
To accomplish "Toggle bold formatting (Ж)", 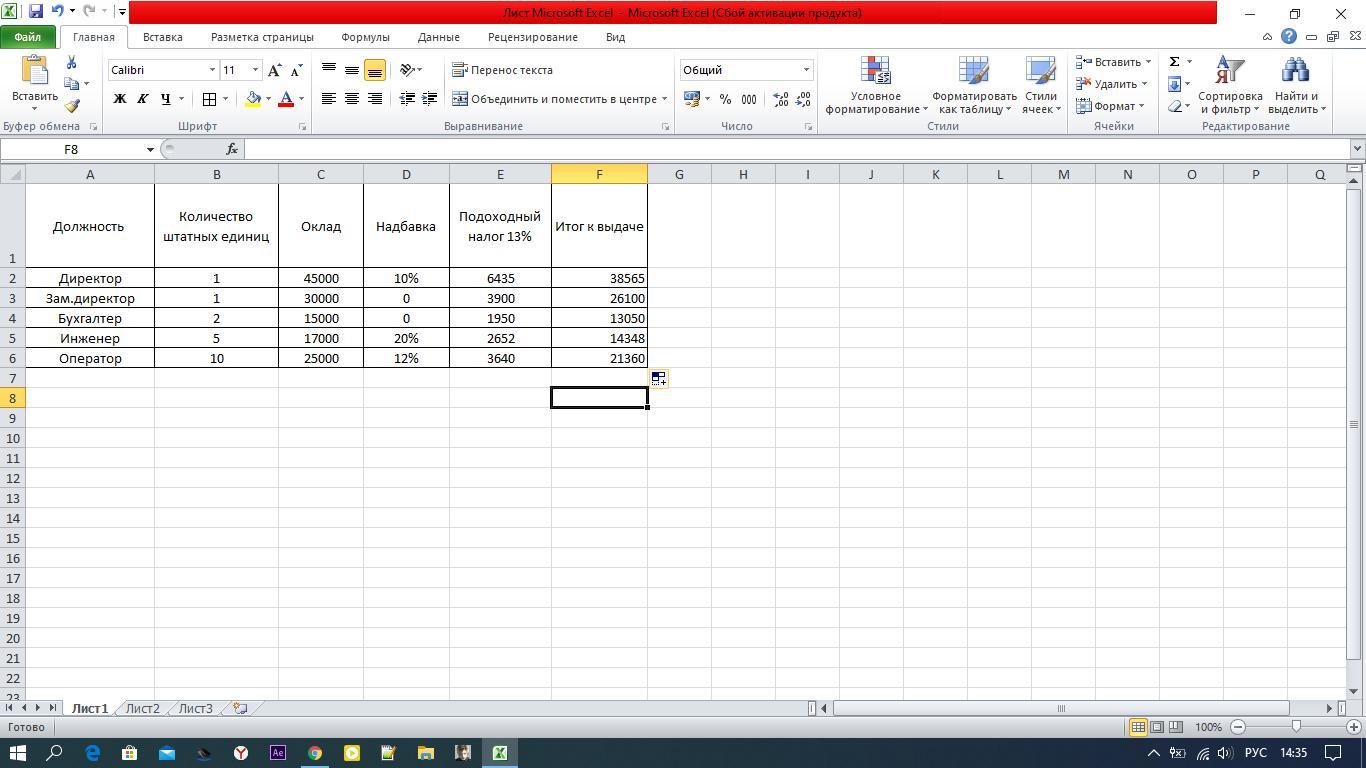I will coord(120,99).
